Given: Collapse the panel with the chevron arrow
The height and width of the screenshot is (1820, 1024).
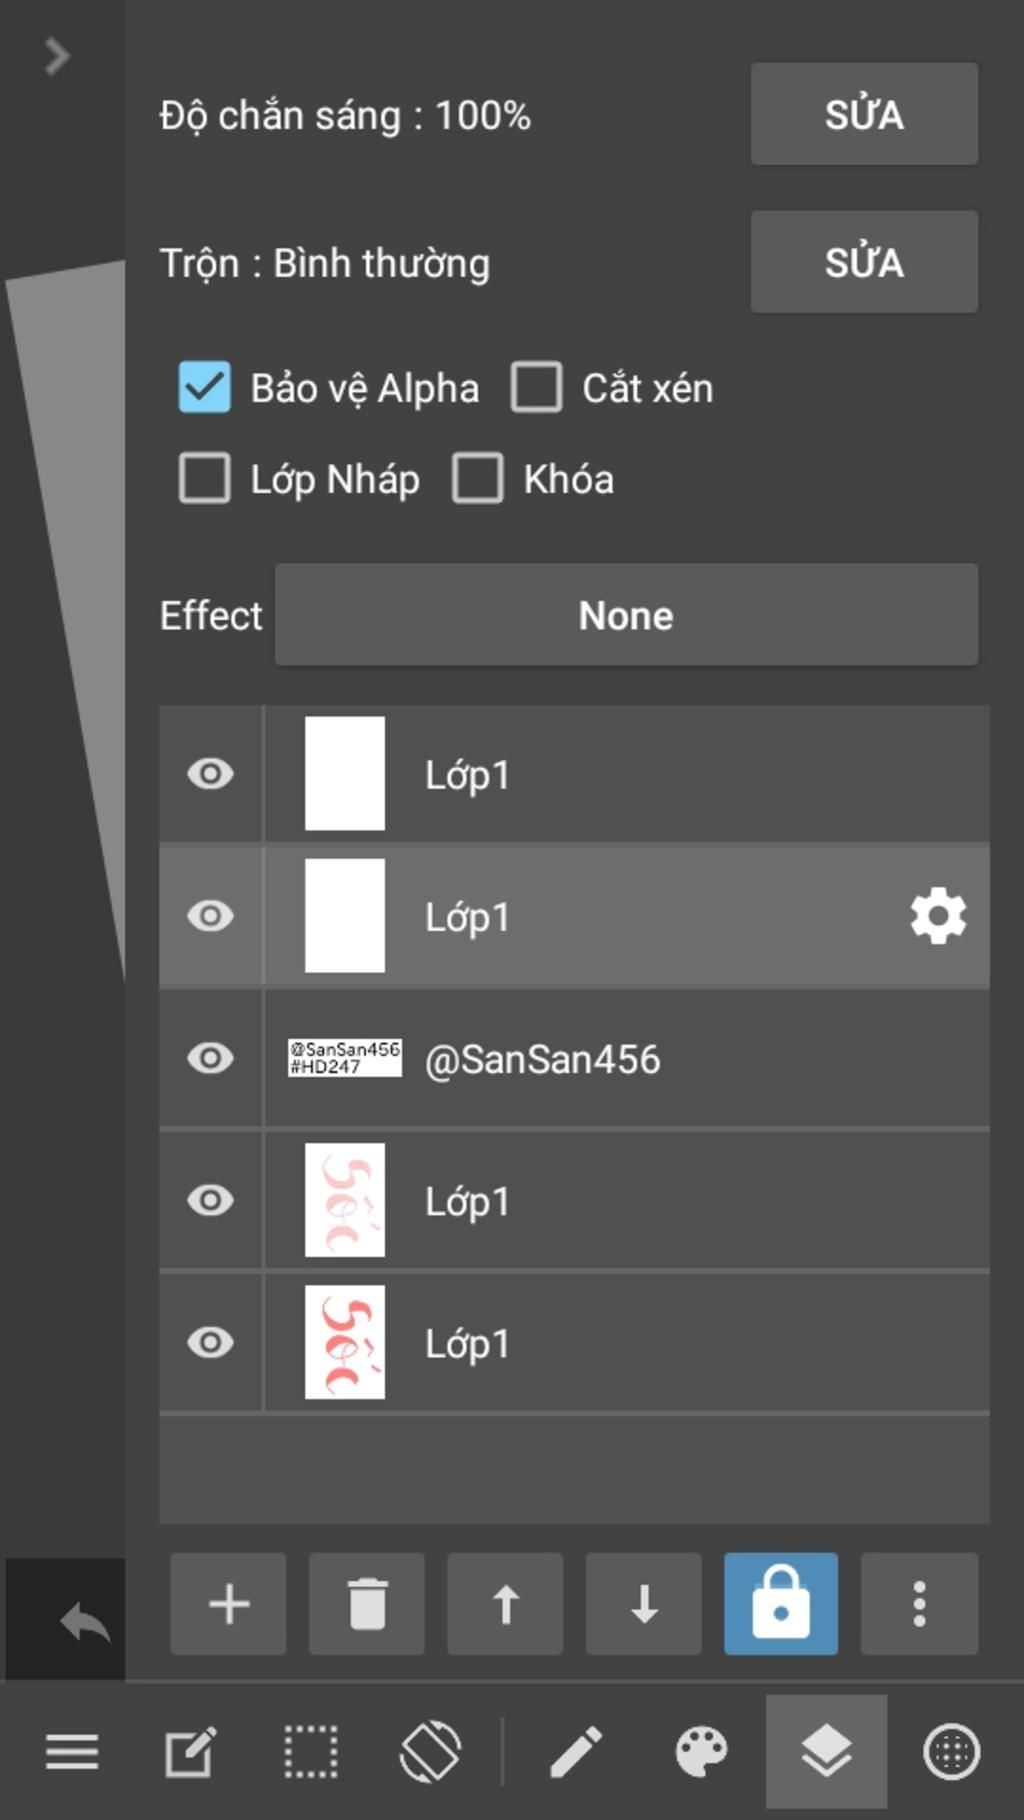Looking at the screenshot, I should (57, 56).
